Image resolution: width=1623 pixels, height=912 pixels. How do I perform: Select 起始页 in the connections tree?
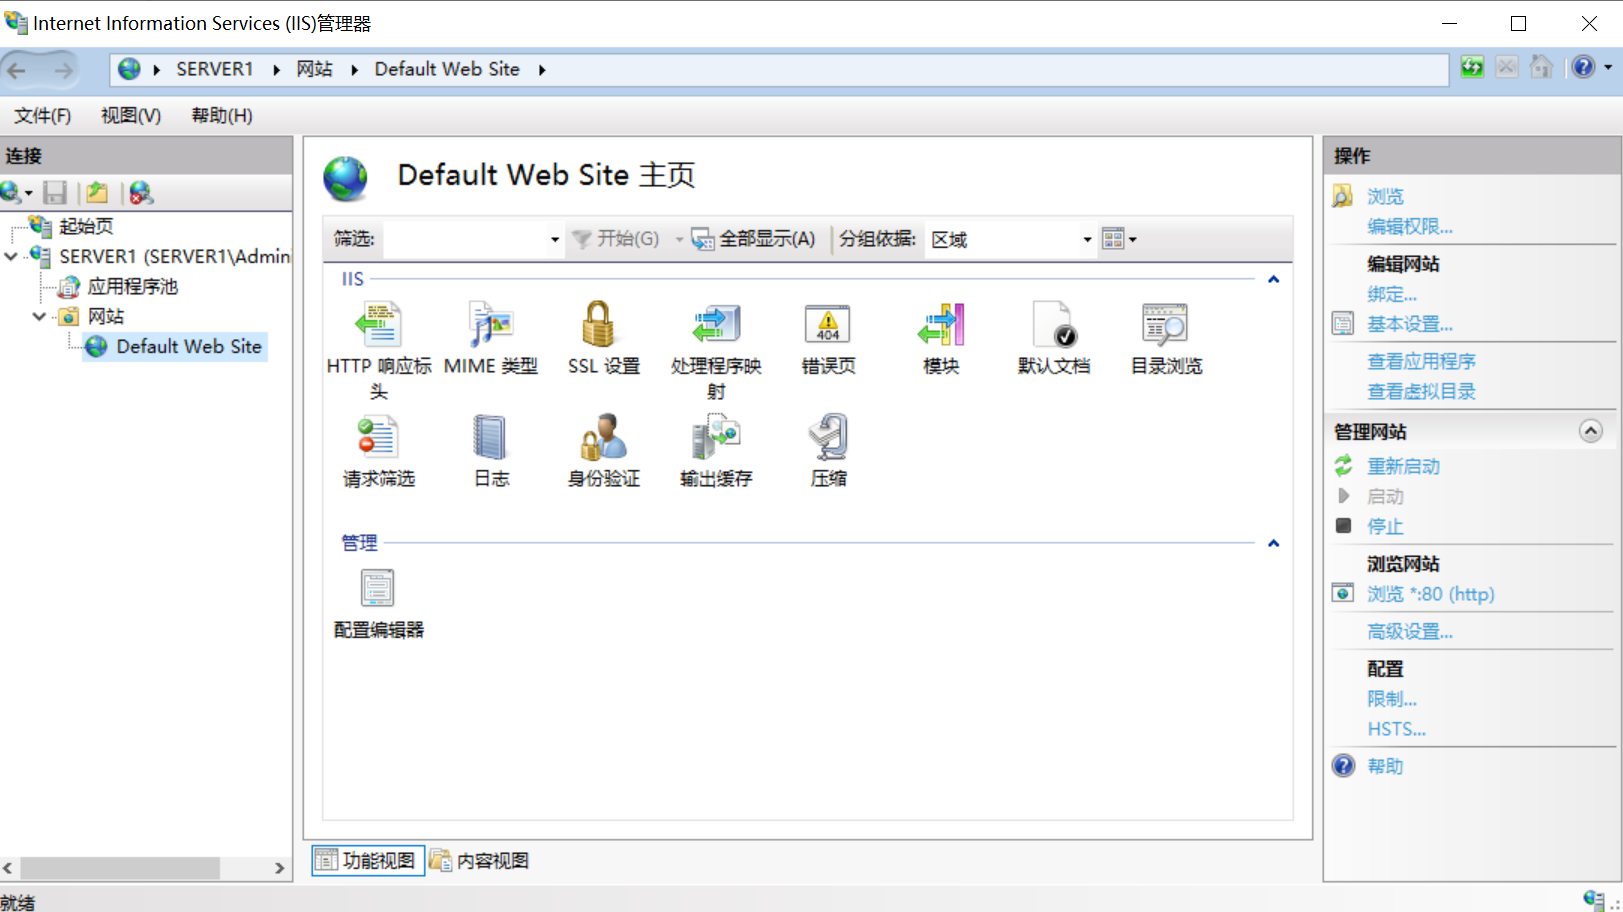(x=86, y=227)
